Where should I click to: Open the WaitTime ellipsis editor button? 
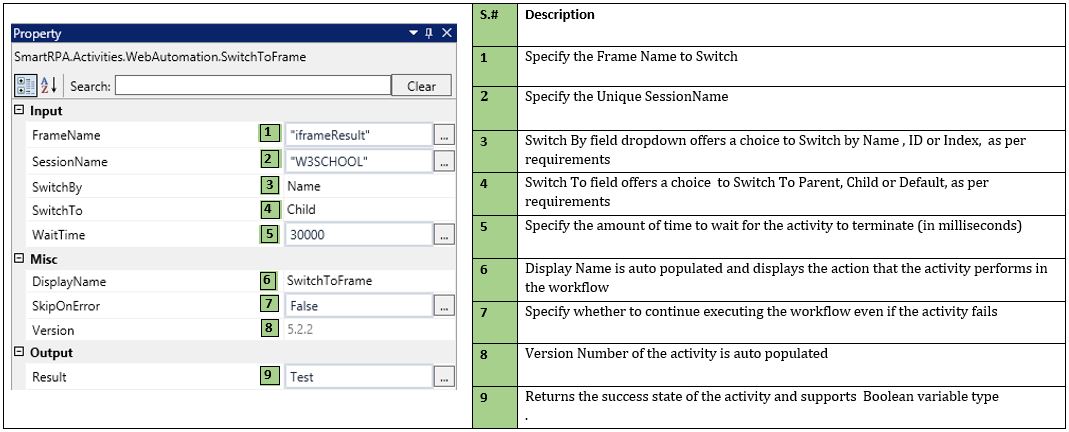tap(444, 234)
